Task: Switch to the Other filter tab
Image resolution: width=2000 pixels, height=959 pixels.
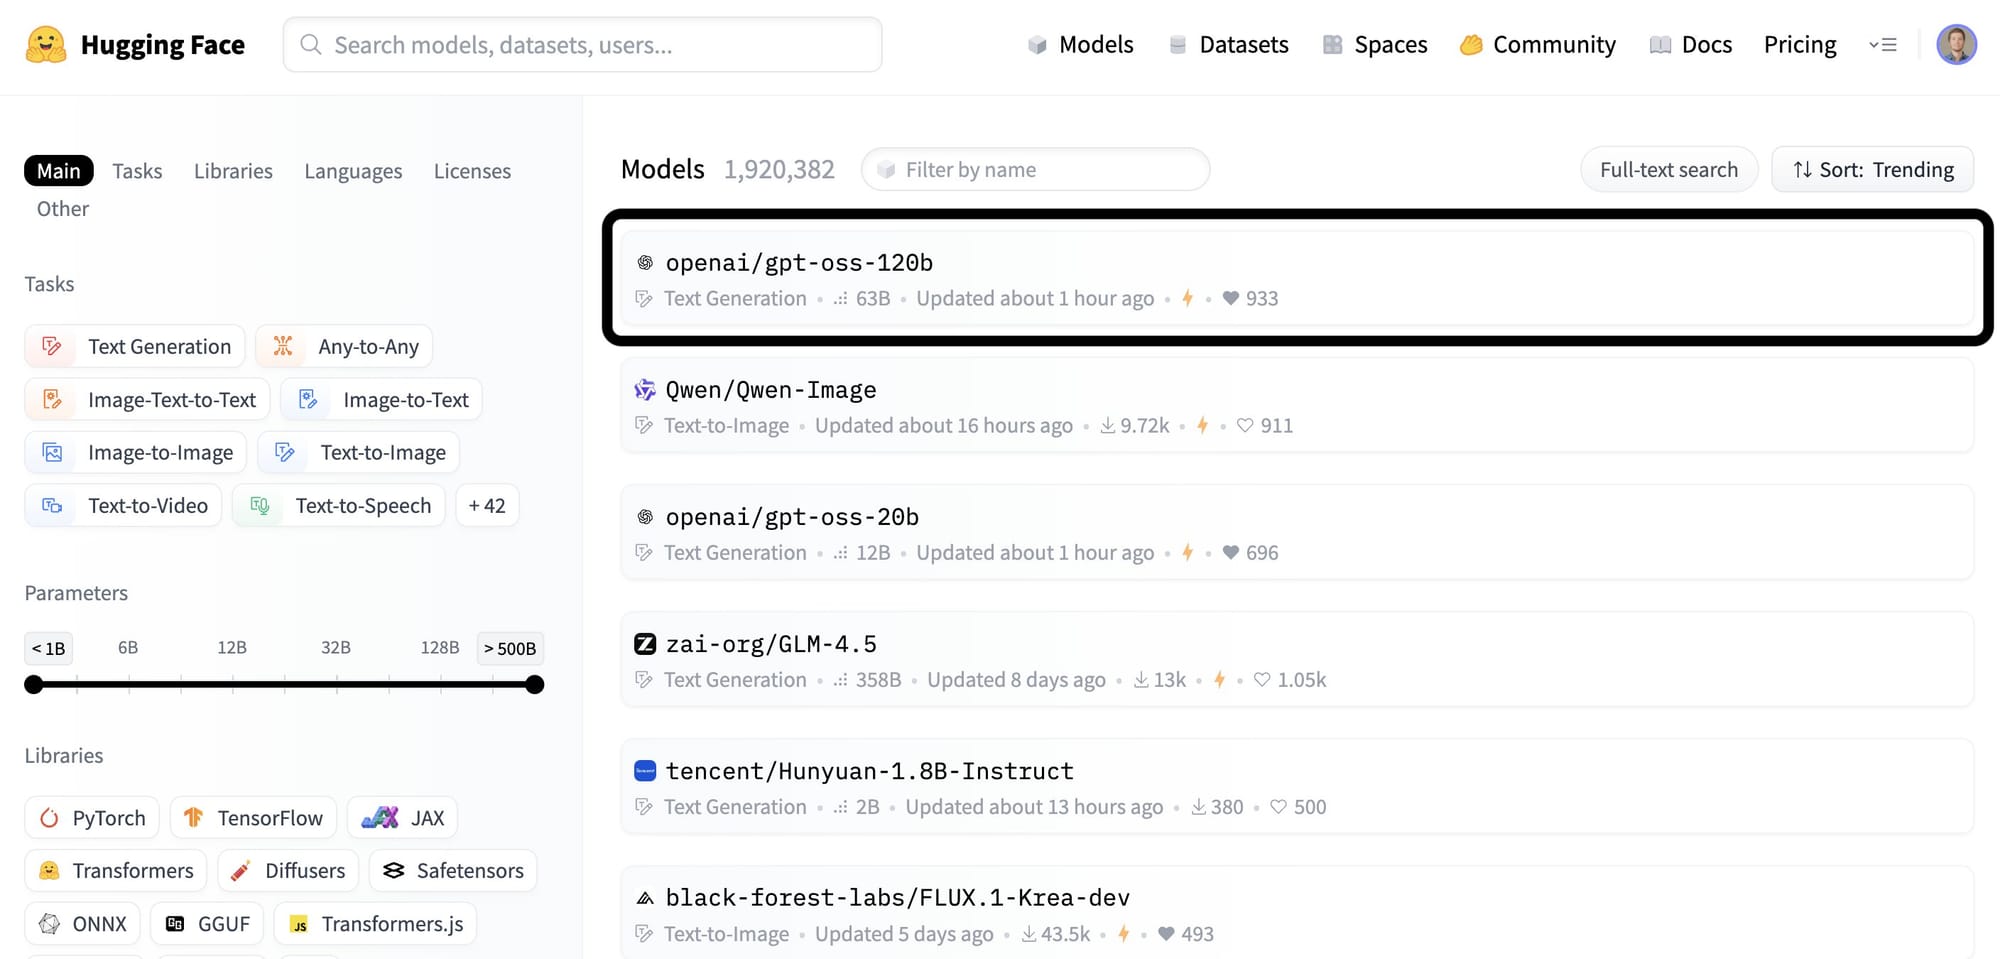Action: 63,209
